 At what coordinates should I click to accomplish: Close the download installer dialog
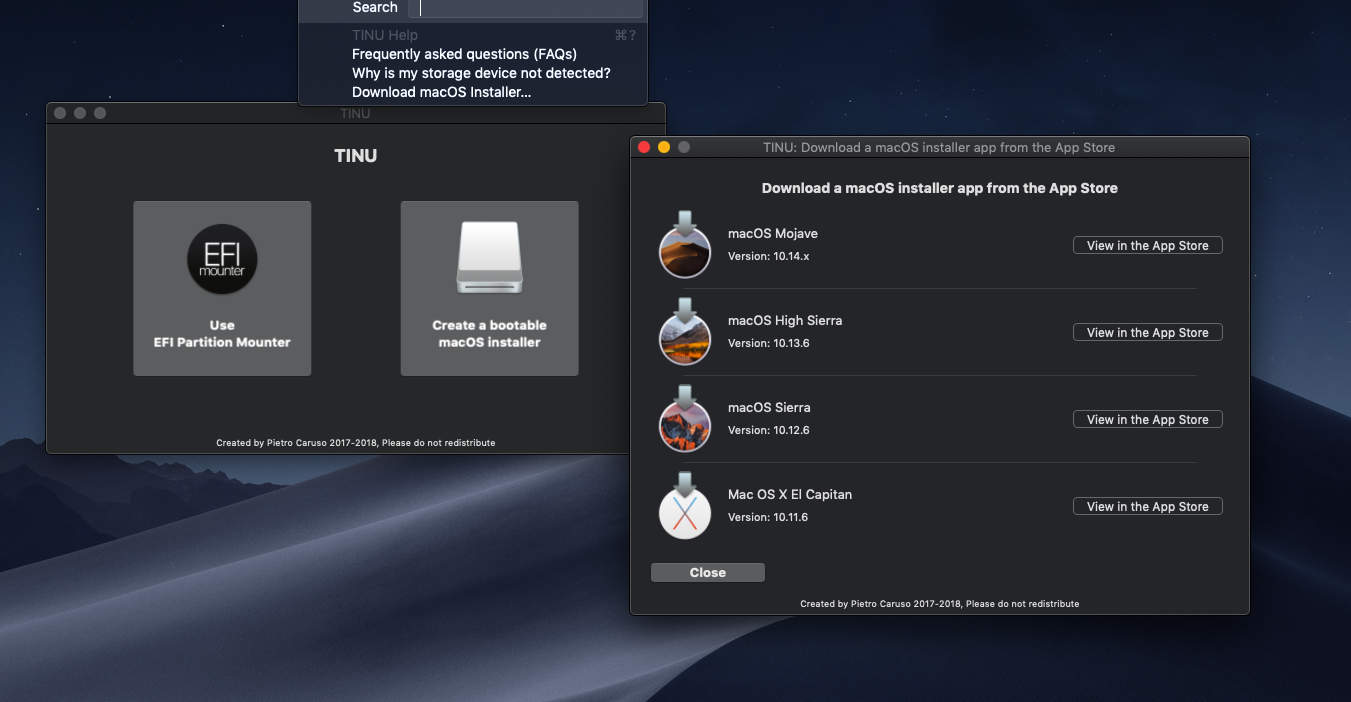pos(707,573)
